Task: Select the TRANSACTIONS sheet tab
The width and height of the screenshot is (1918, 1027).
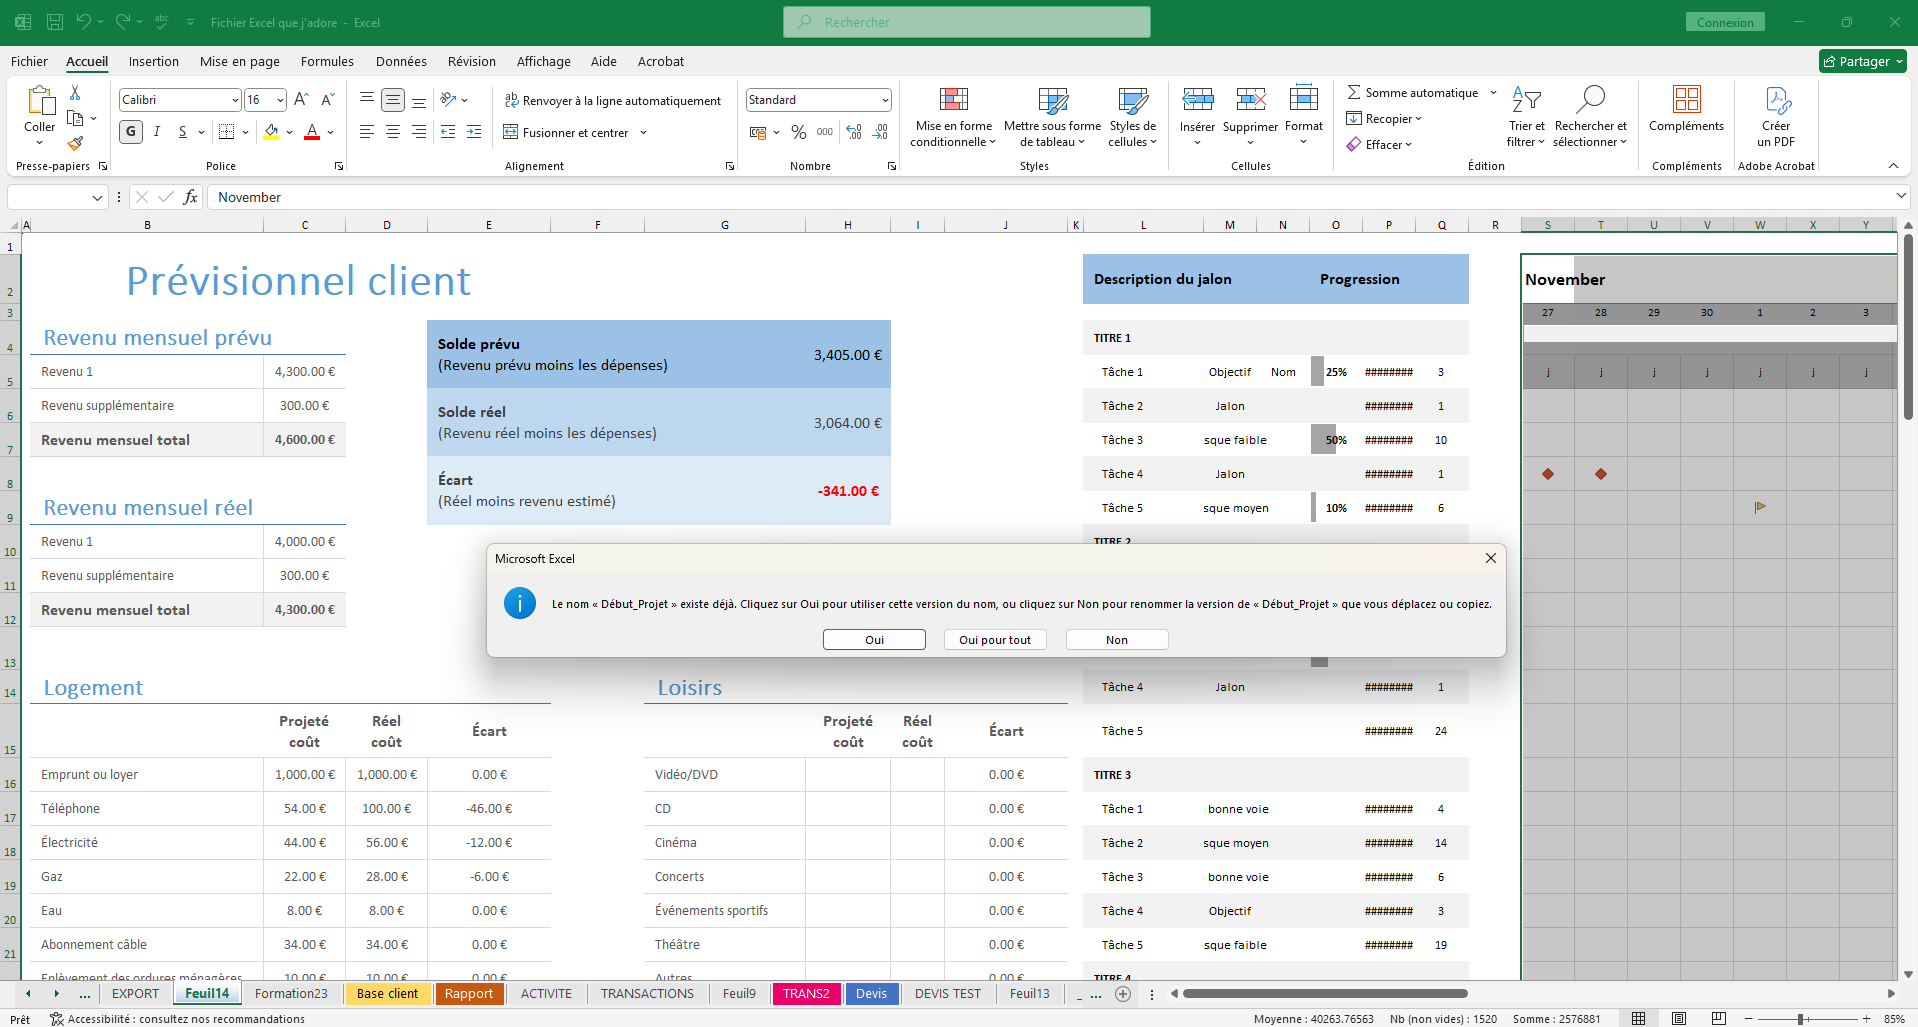Action: pos(646,993)
